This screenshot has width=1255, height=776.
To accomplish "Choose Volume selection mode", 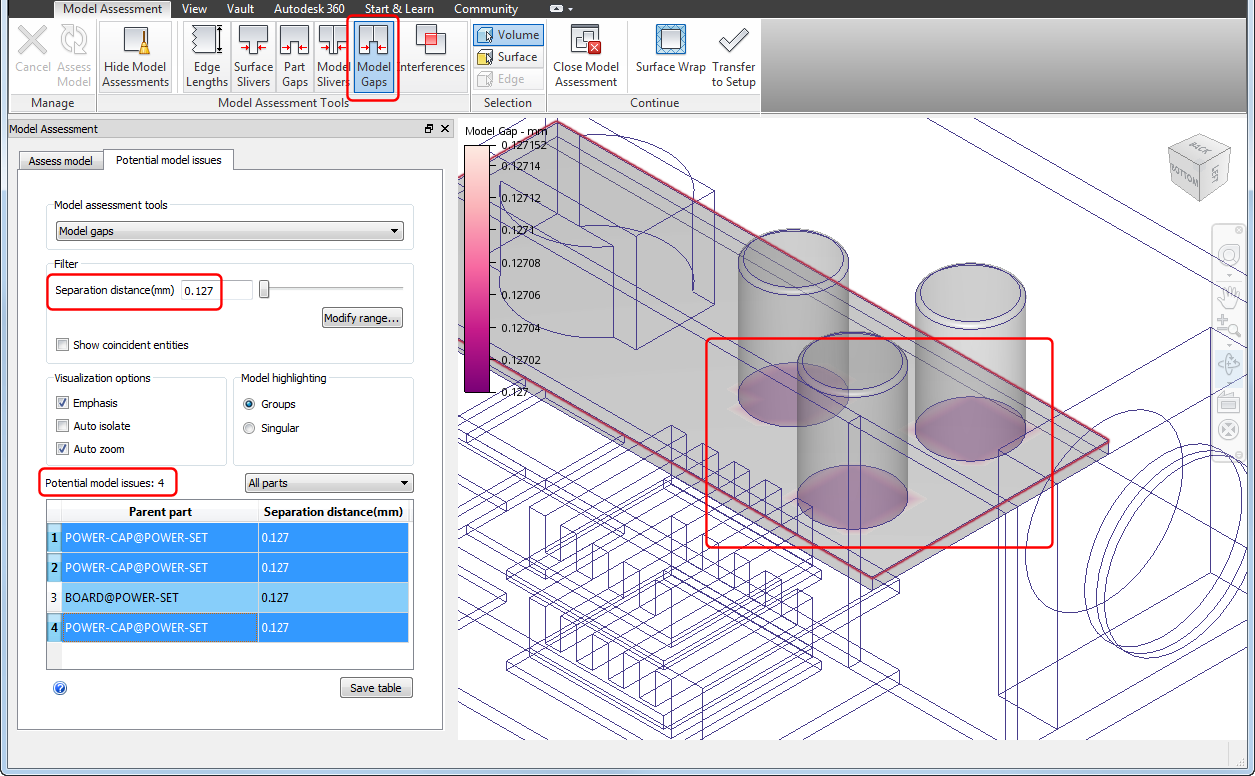I will pyautogui.click(x=508, y=35).
